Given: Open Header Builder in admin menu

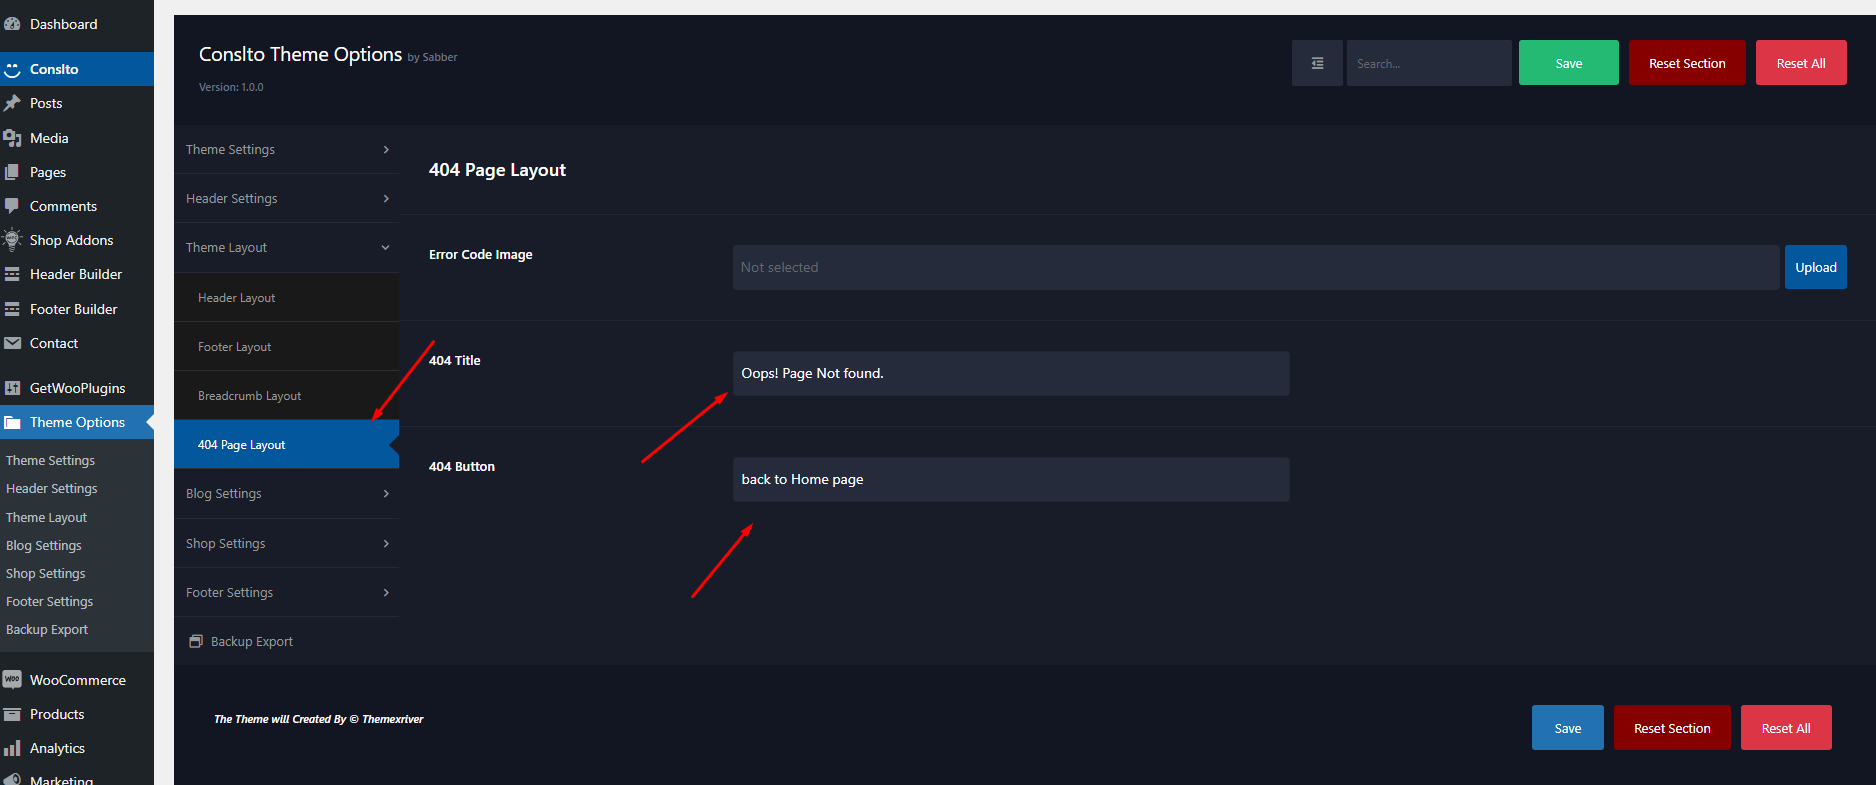Looking at the screenshot, I should point(76,274).
